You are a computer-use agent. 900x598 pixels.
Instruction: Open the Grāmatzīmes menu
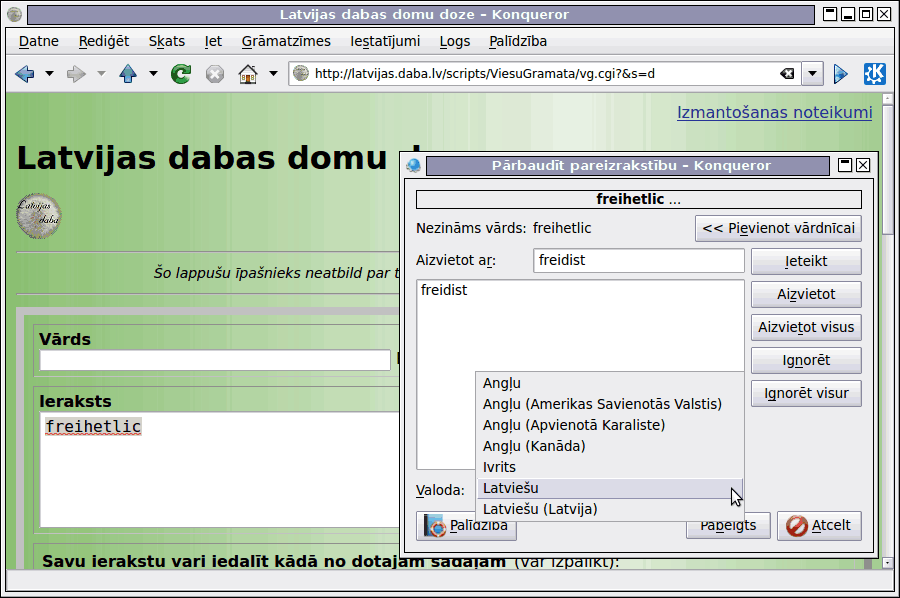coord(286,41)
